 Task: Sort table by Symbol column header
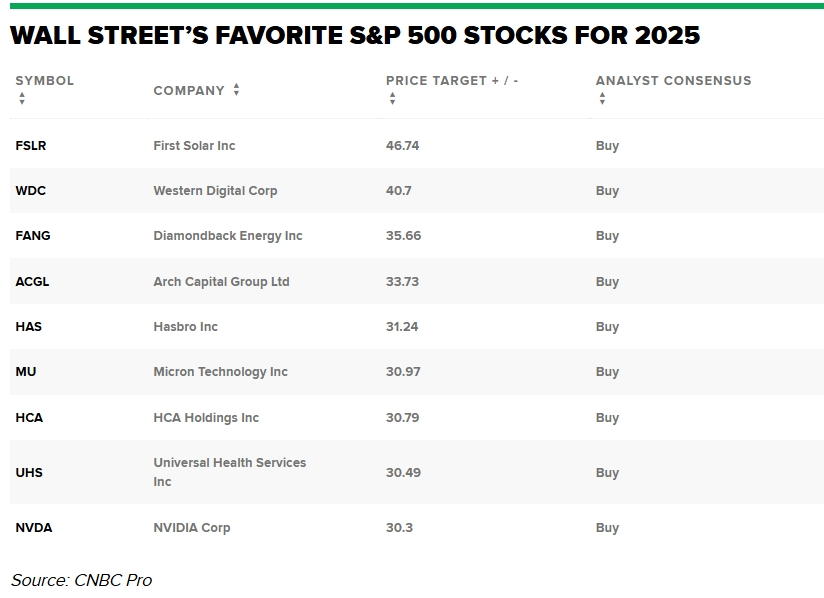tap(45, 81)
